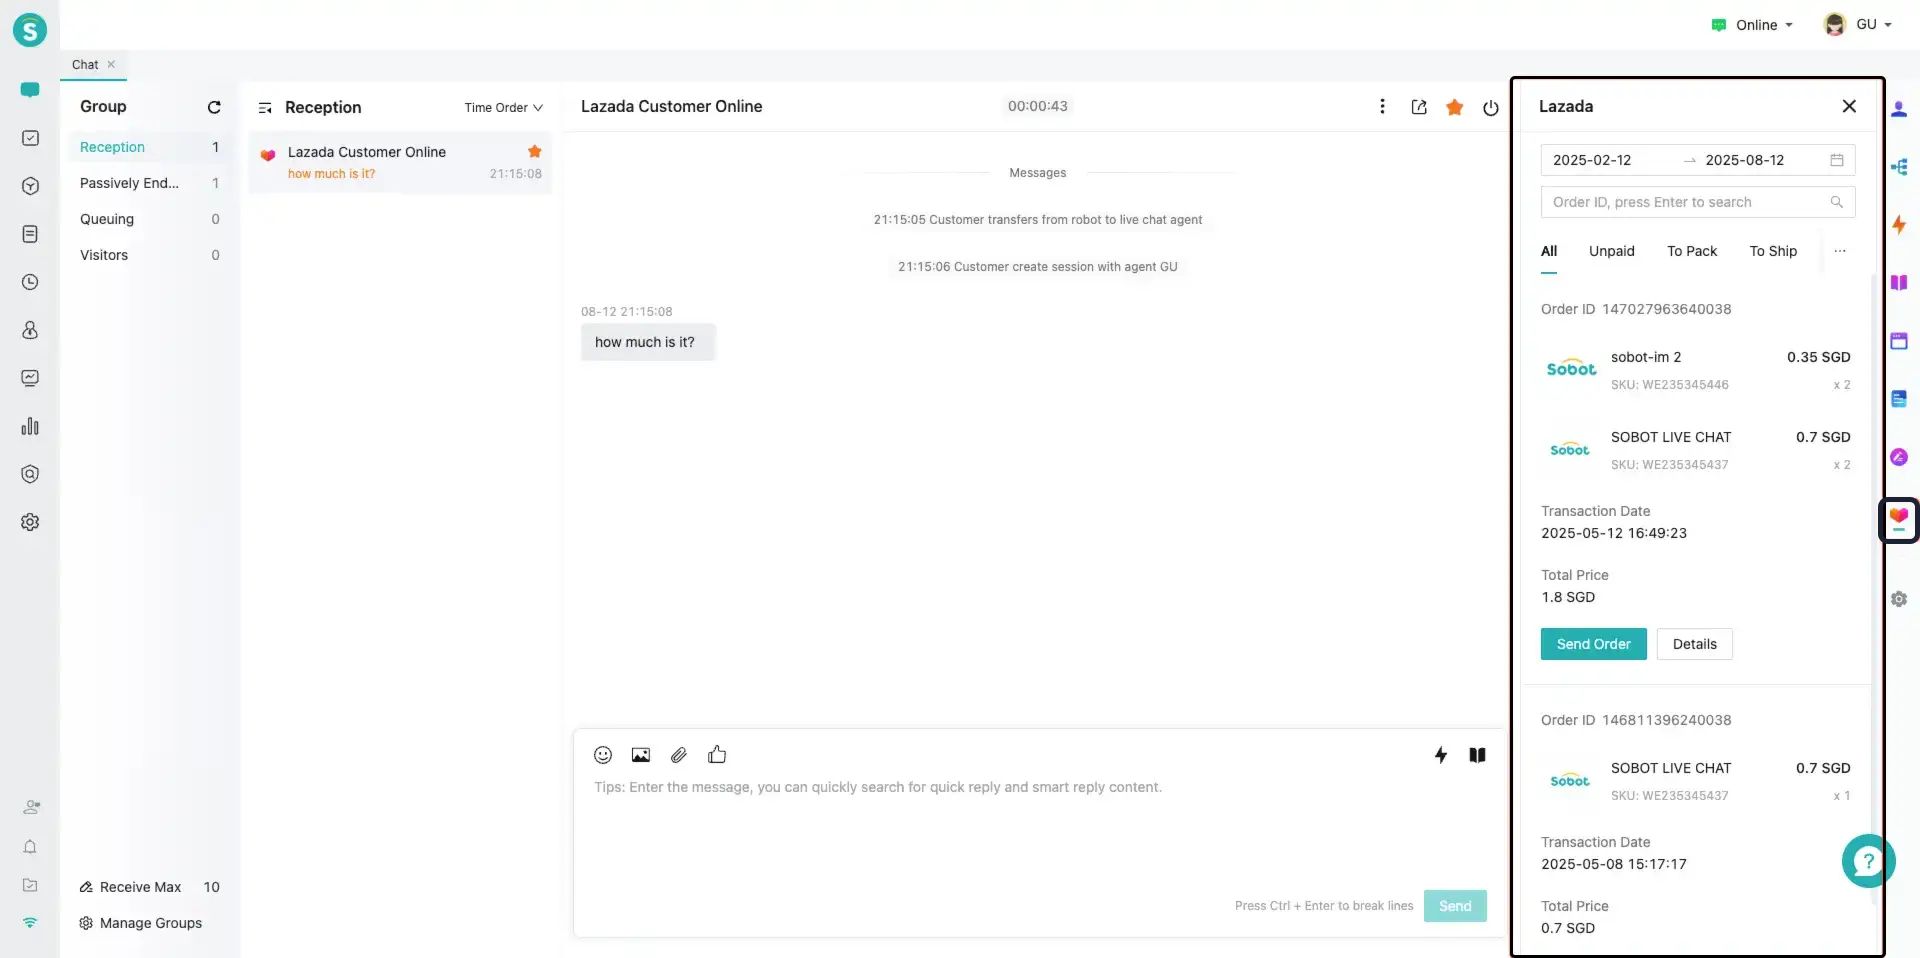
Task: Open the checklist icon in the left sidebar
Action: 30,138
